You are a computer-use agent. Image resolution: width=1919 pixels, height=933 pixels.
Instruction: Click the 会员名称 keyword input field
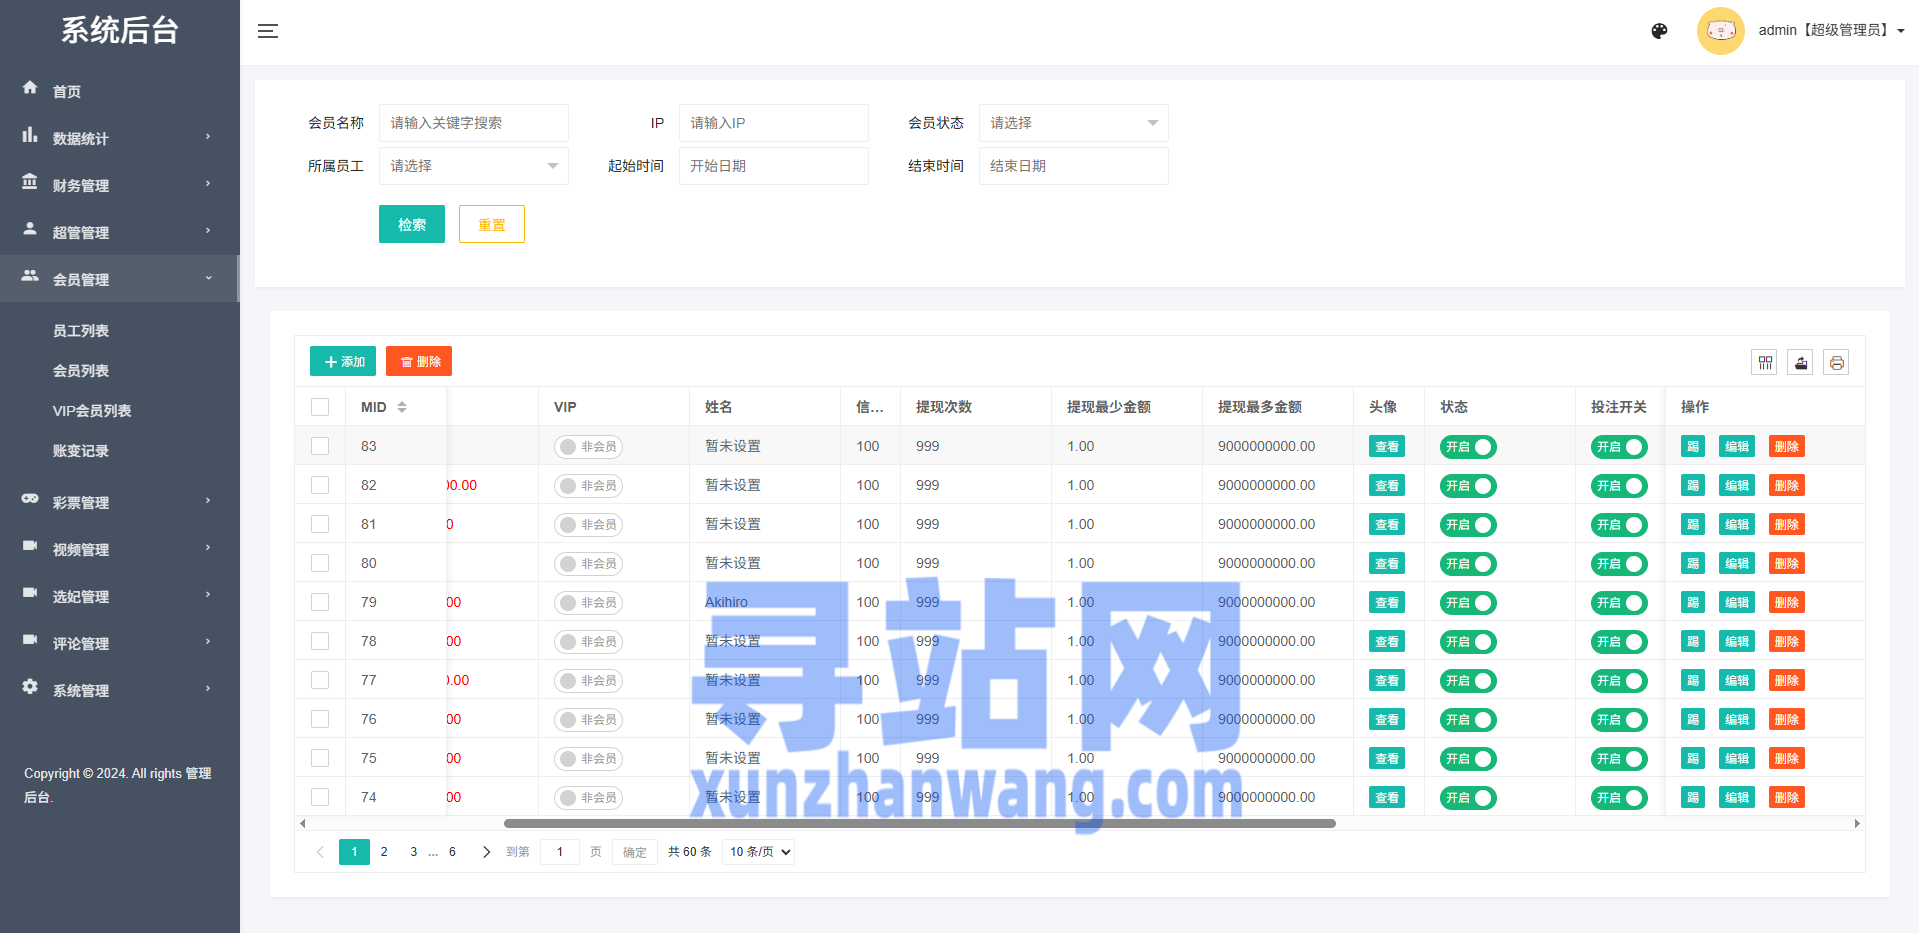pyautogui.click(x=473, y=123)
